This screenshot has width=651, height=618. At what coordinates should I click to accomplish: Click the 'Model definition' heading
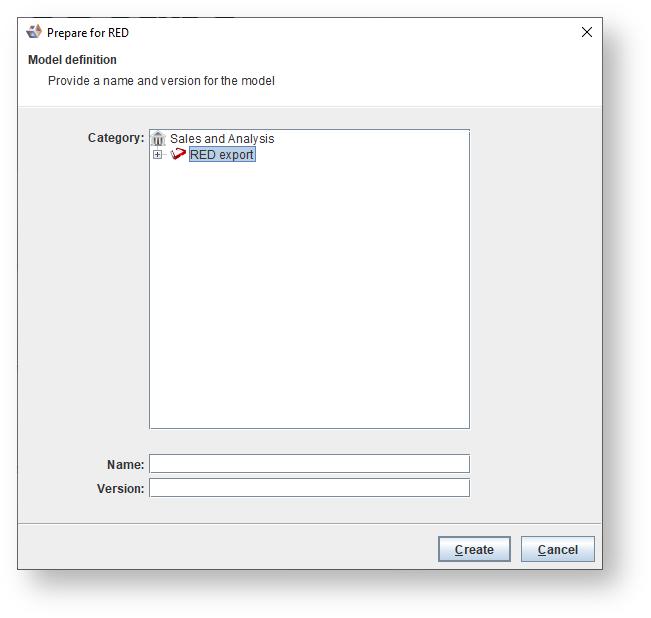pos(72,60)
